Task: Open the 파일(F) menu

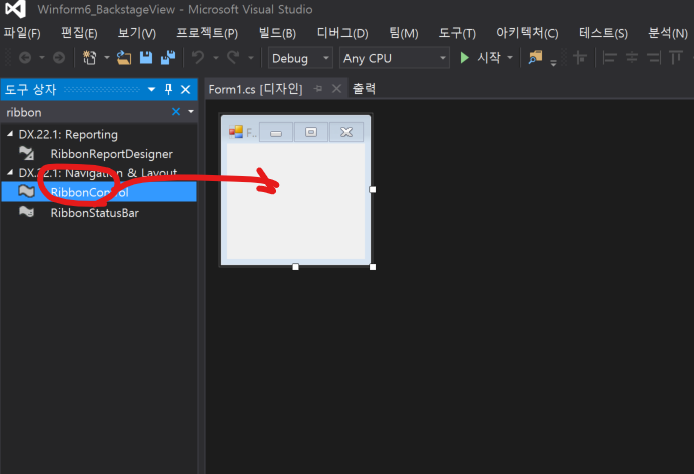Action: tap(22, 33)
